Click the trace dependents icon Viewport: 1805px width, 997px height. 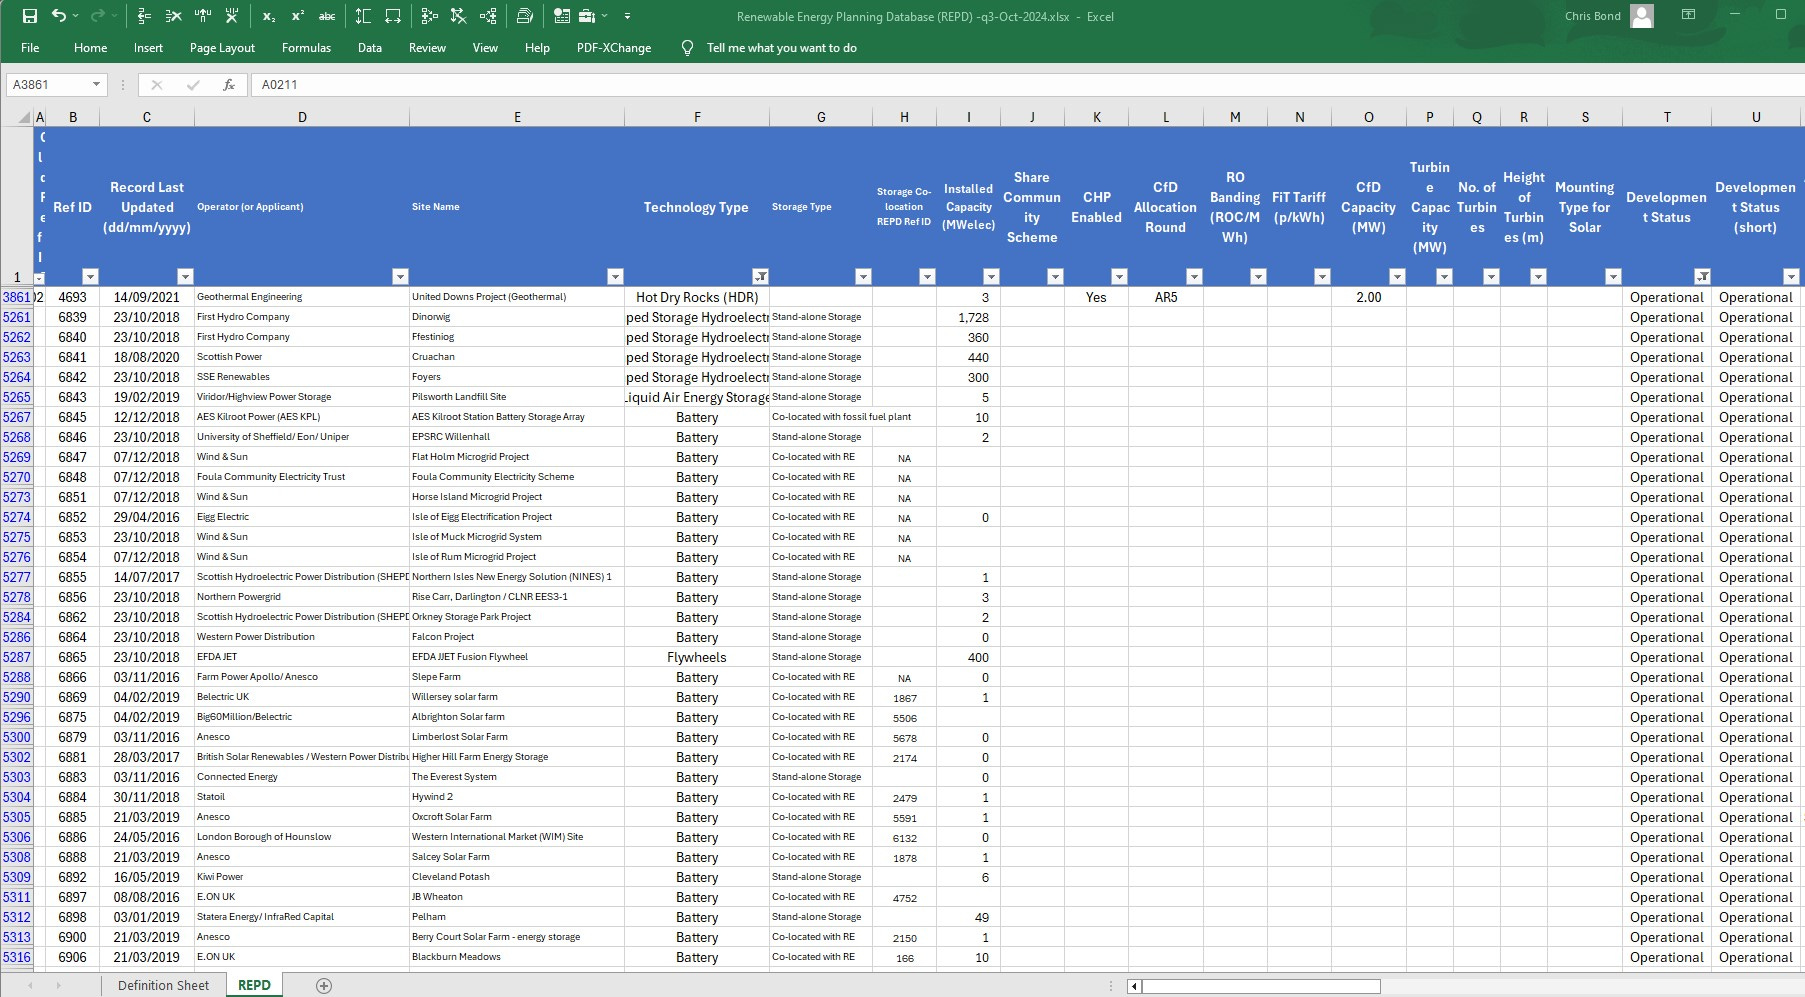(488, 16)
